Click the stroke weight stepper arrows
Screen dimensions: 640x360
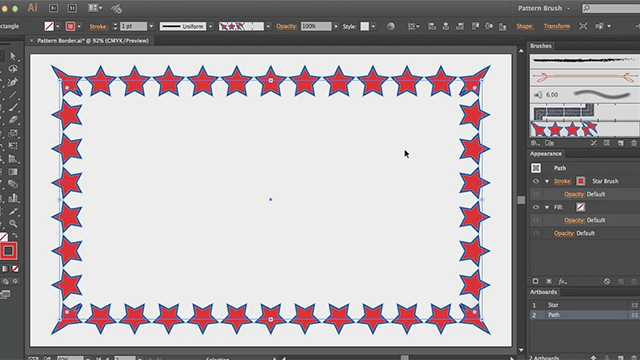click(115, 27)
